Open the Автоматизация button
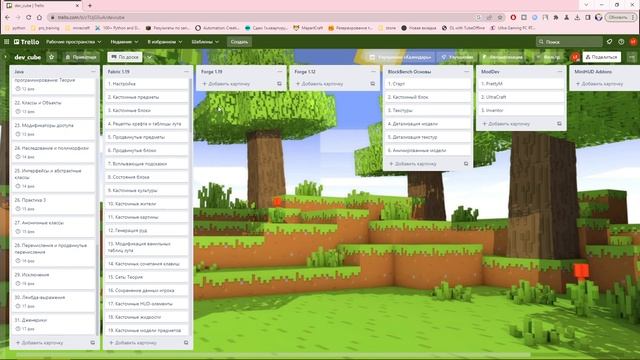640x360 pixels. pyautogui.click(x=502, y=57)
